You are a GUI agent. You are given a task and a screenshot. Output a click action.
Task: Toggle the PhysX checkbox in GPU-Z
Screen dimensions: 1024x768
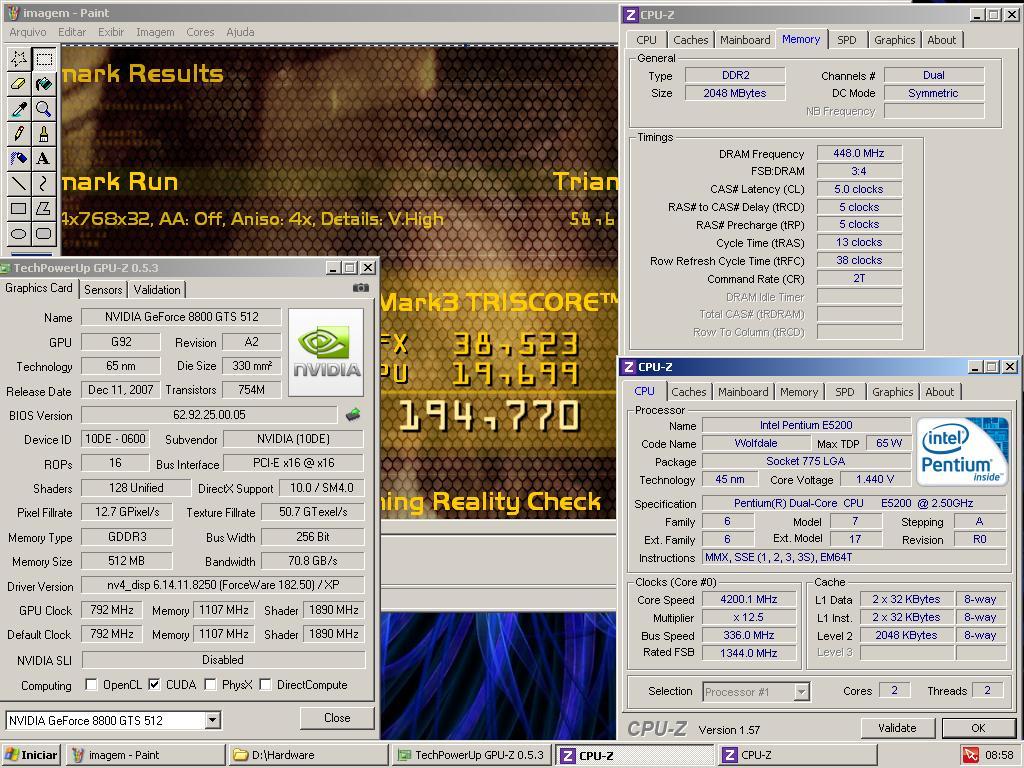point(210,684)
